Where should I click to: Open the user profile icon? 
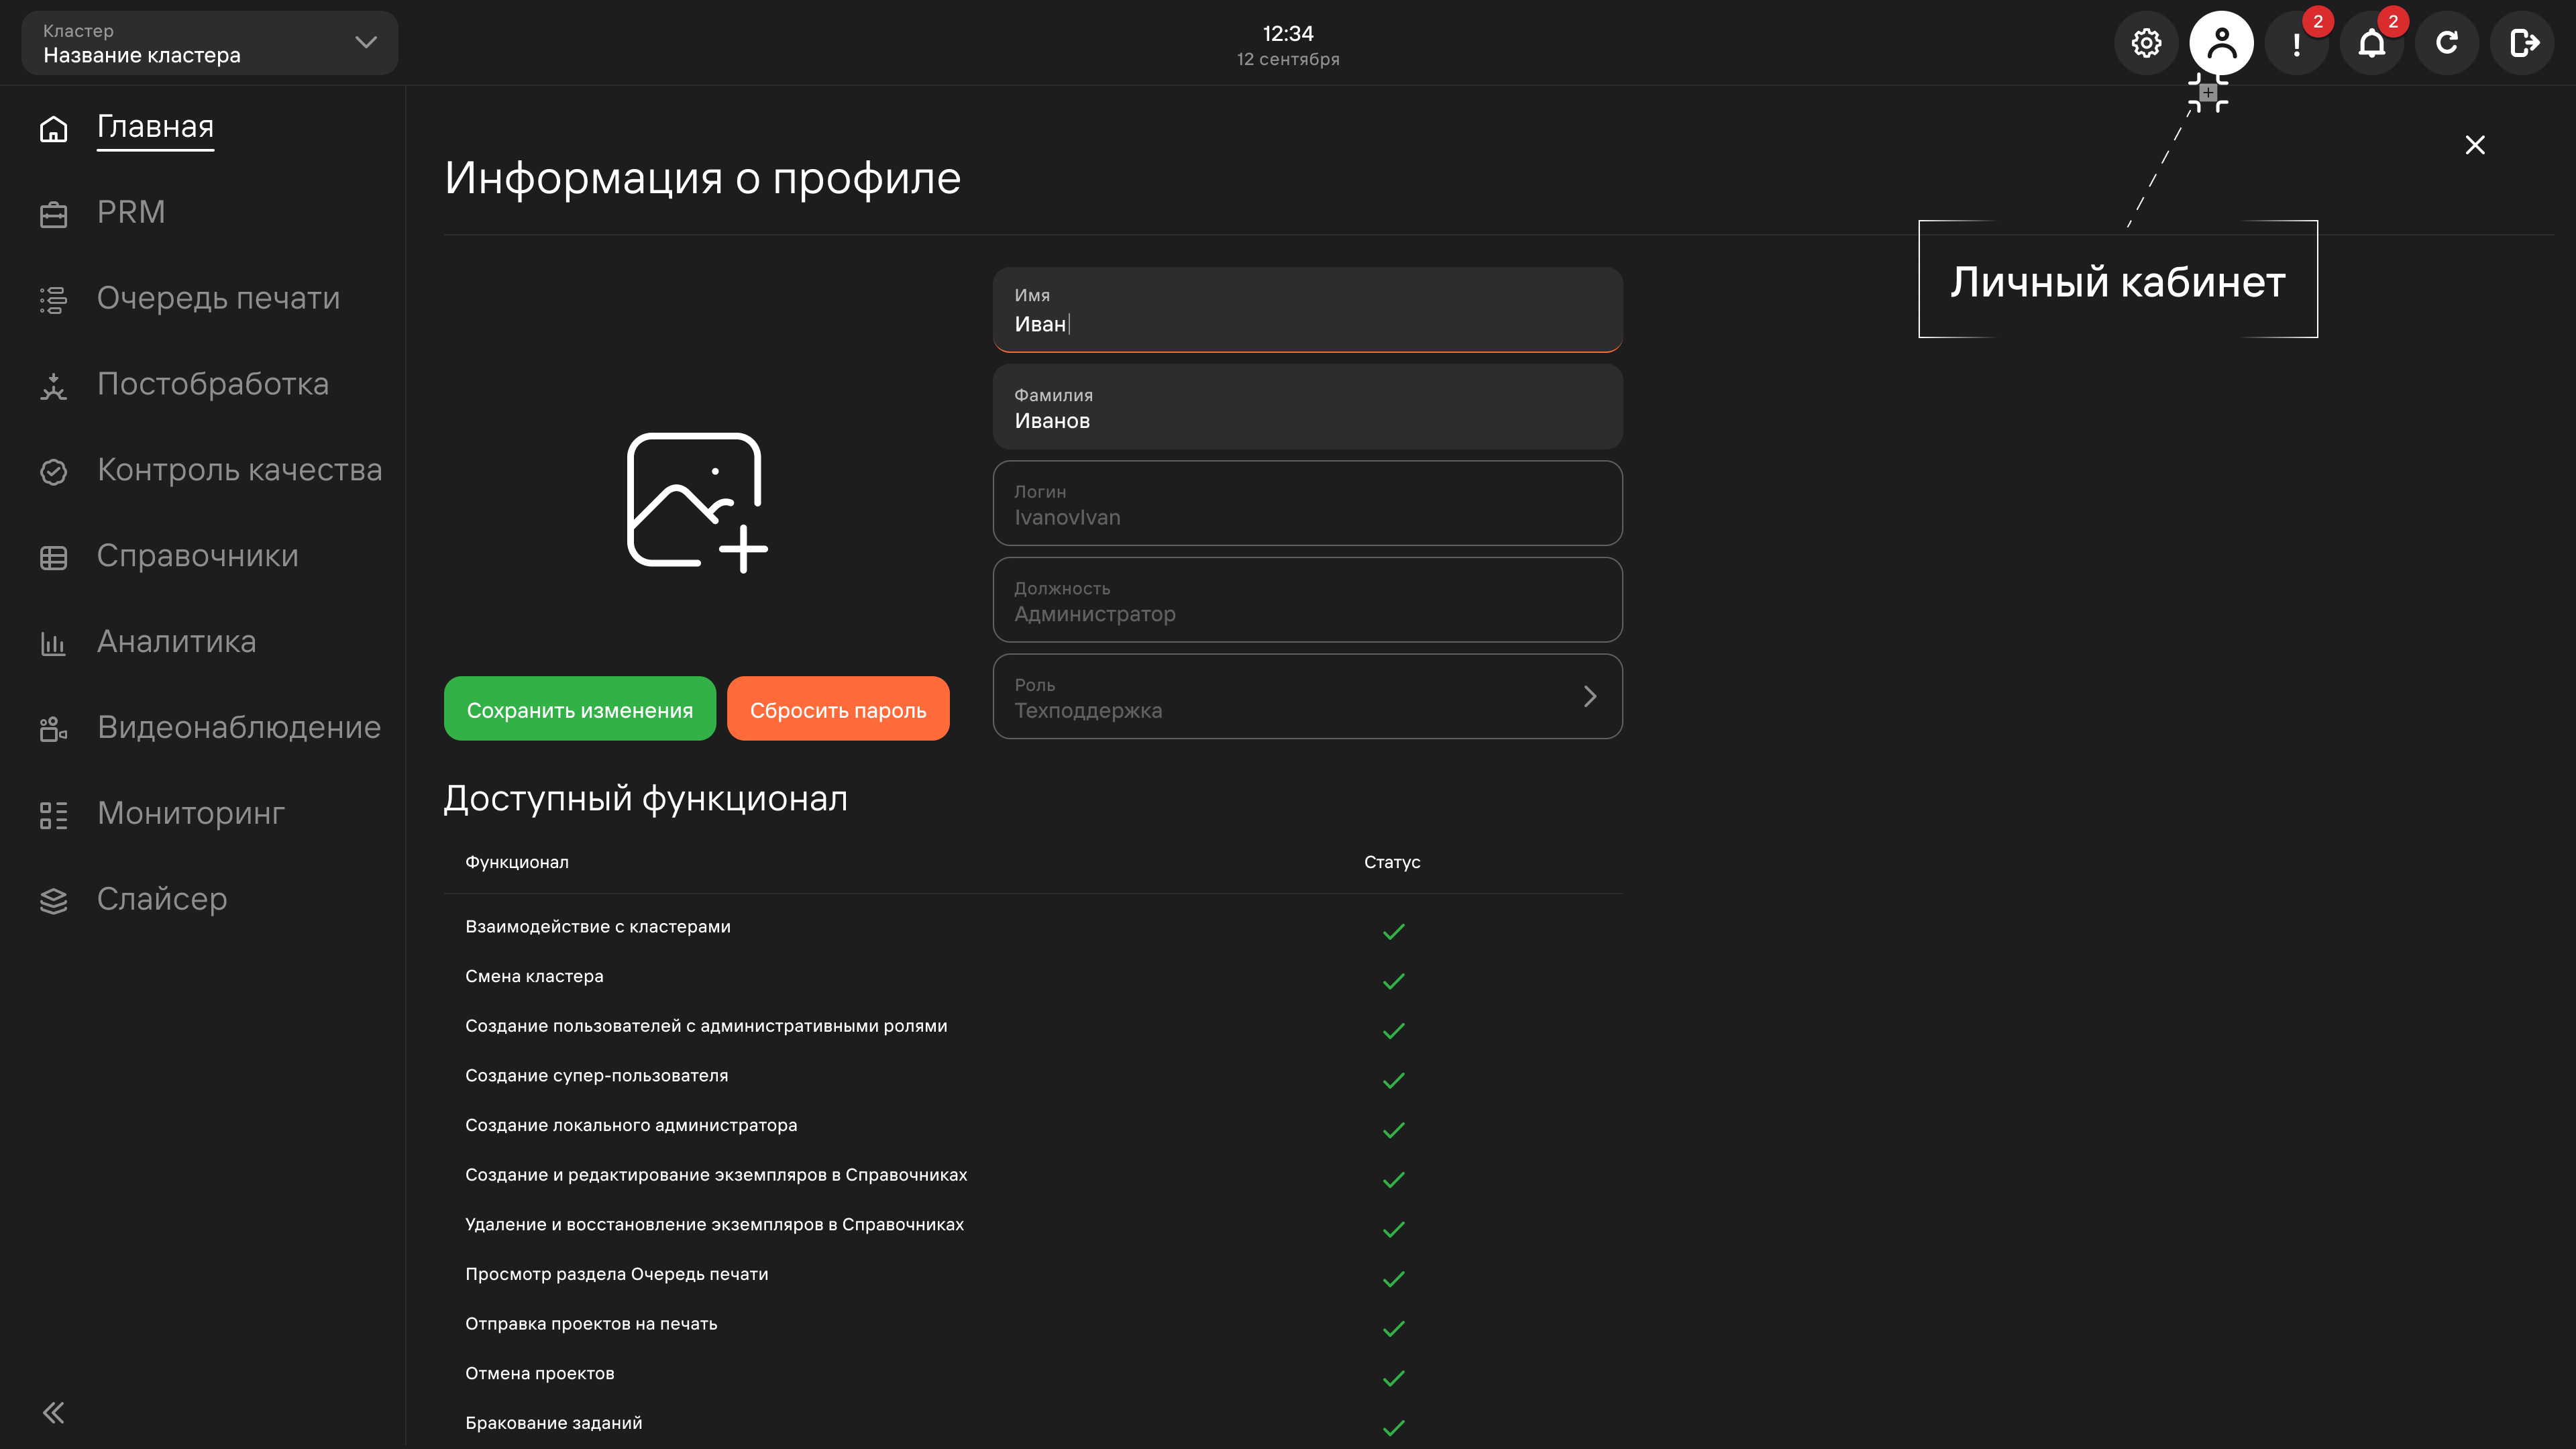point(2221,43)
